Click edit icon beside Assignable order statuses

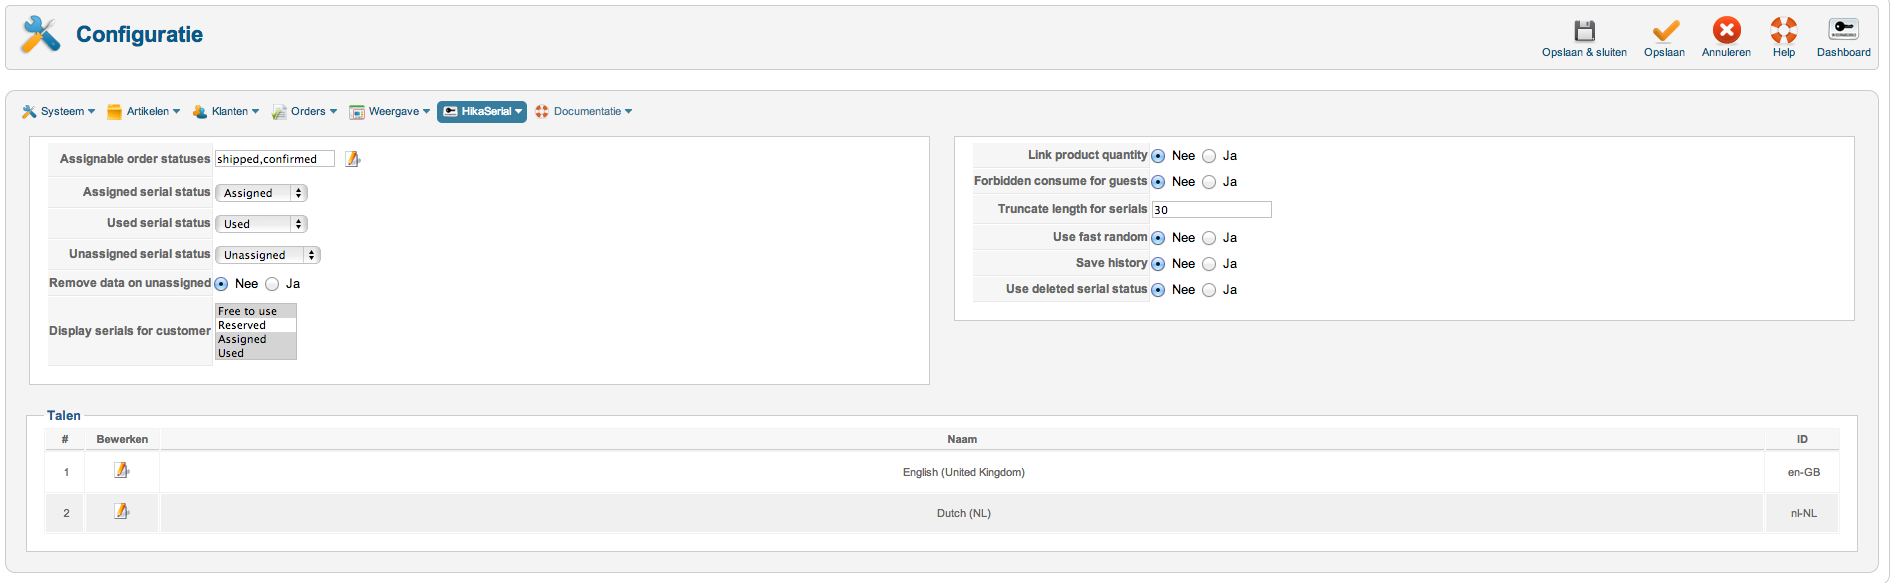coord(352,159)
